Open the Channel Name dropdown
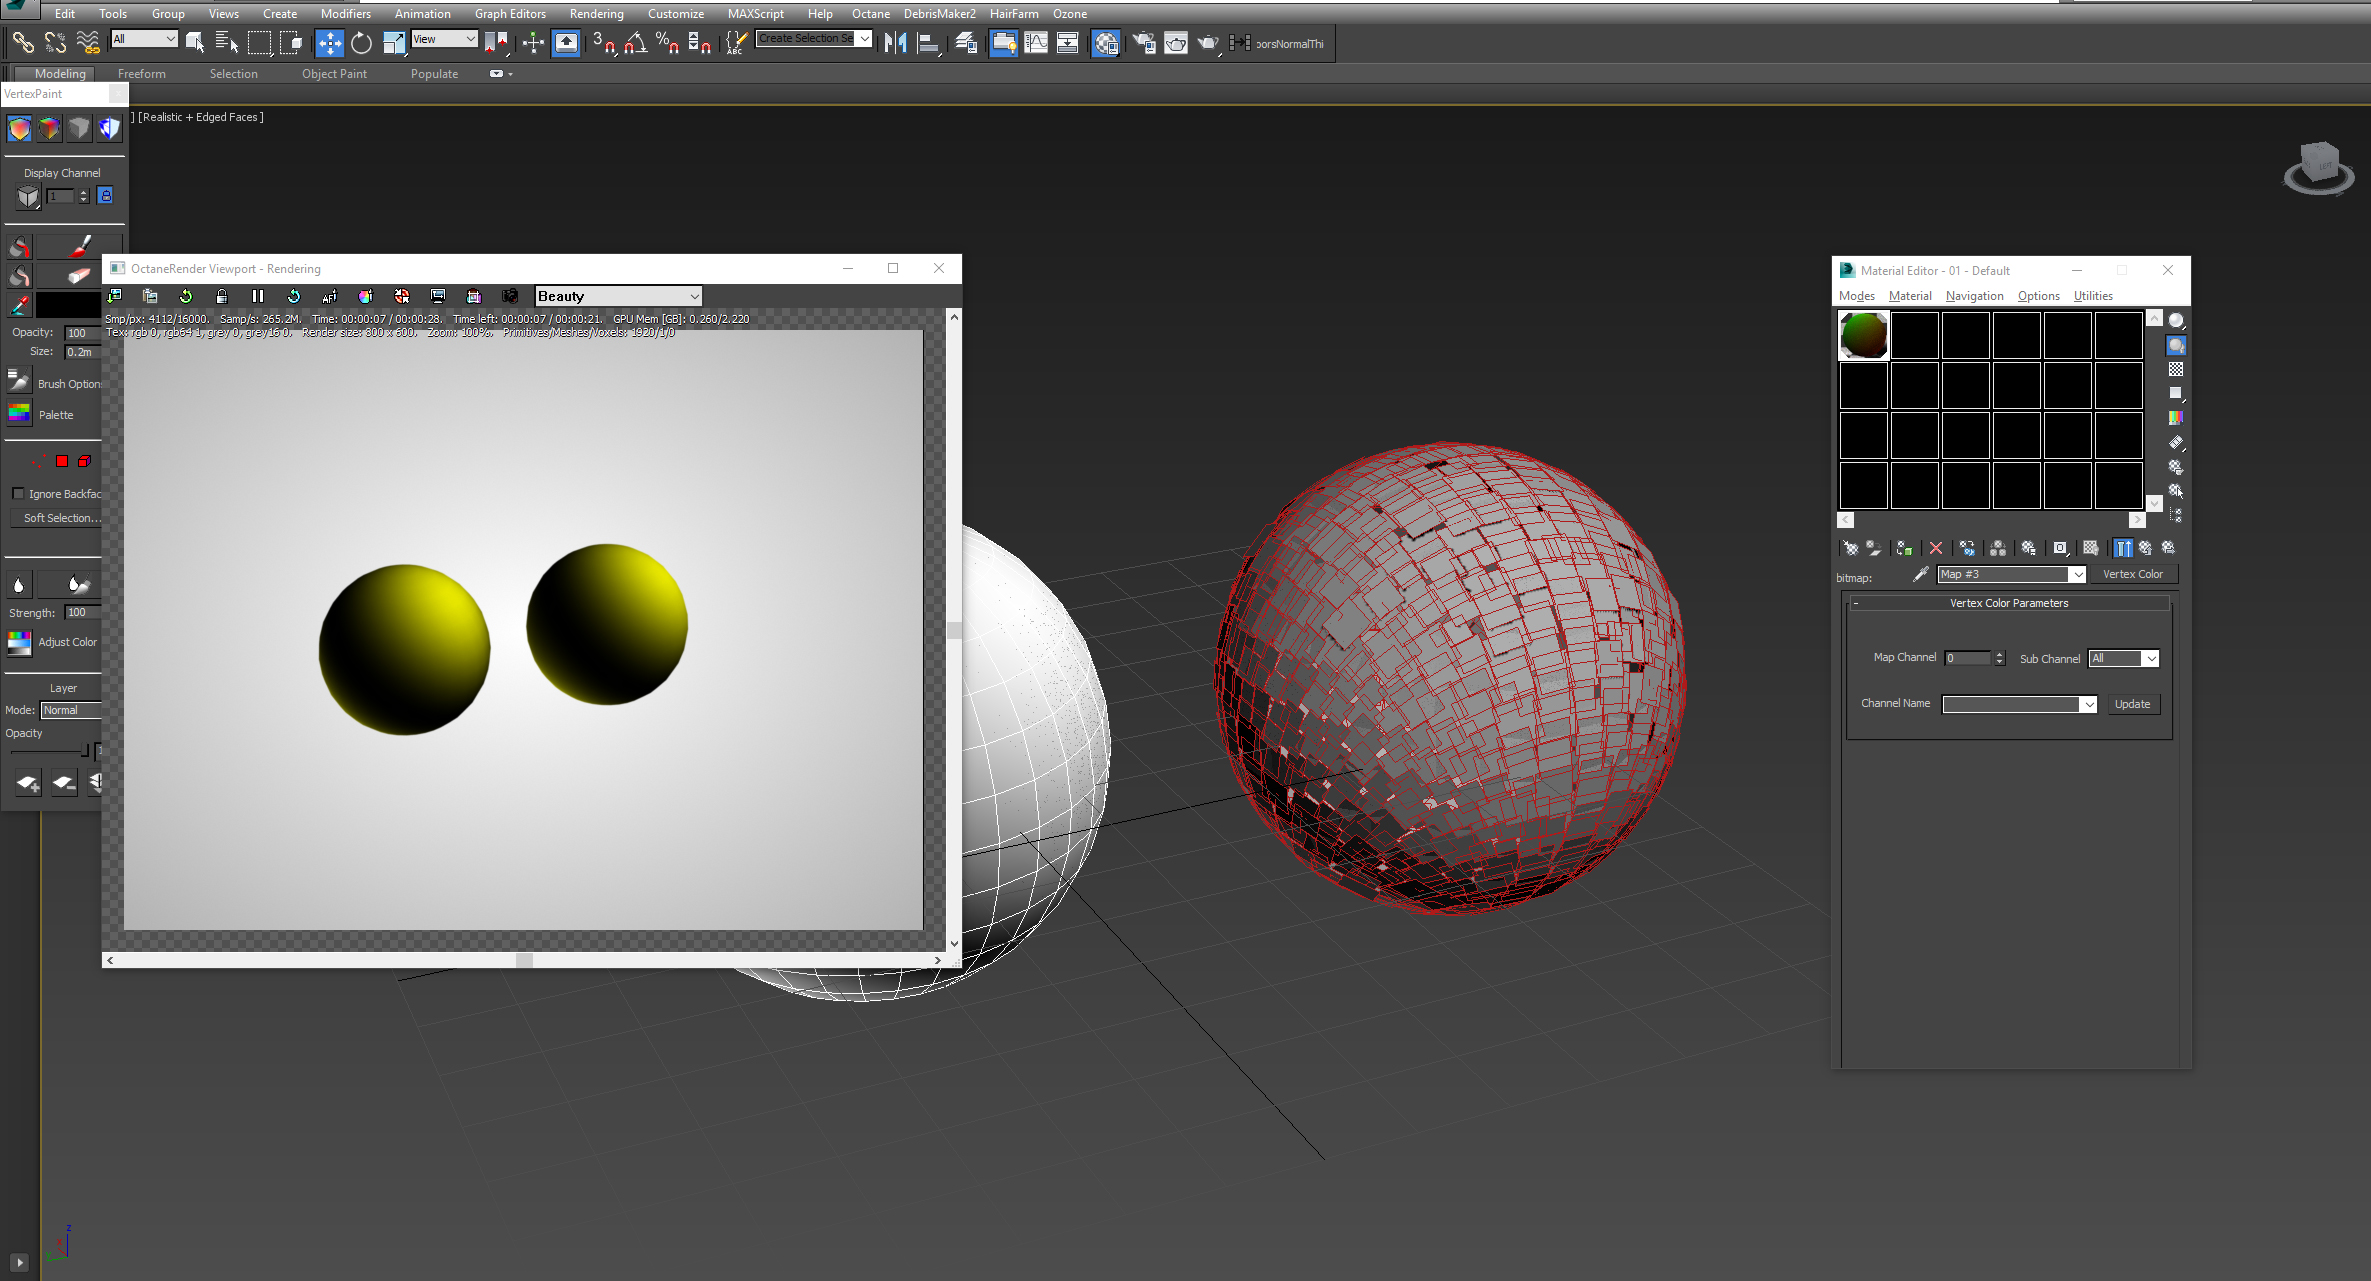Image resolution: width=2371 pixels, height=1281 pixels. (x=2088, y=704)
